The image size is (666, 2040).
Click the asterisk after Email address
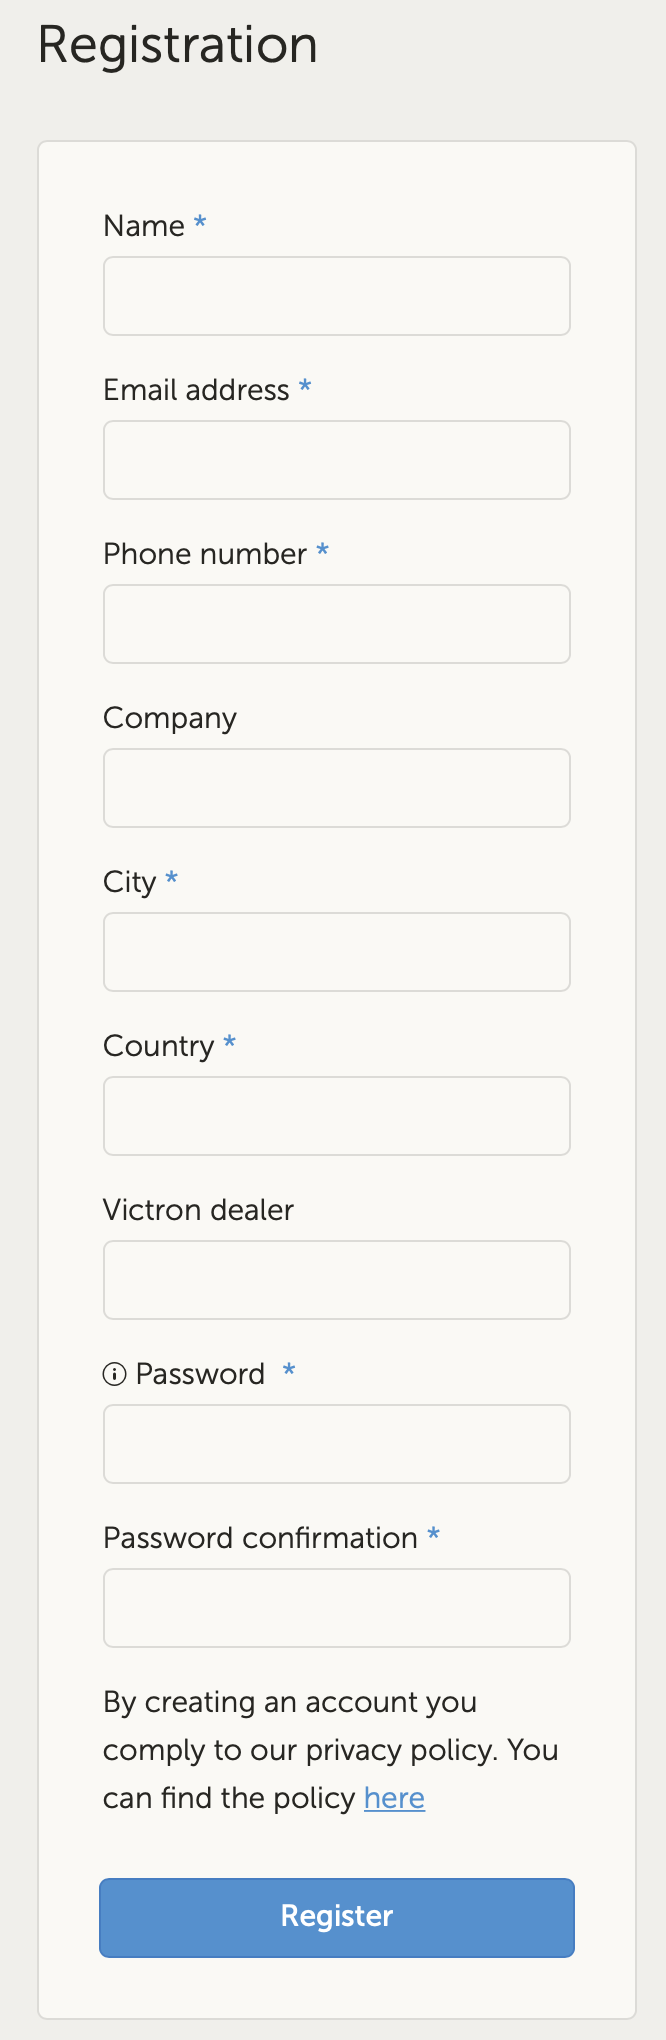point(304,390)
